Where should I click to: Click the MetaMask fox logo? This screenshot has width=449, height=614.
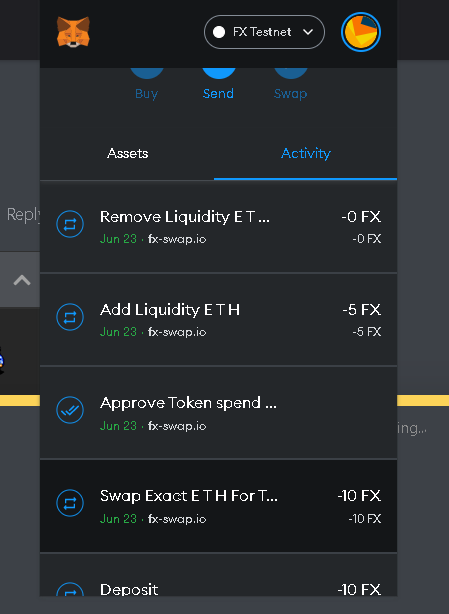(x=73, y=32)
